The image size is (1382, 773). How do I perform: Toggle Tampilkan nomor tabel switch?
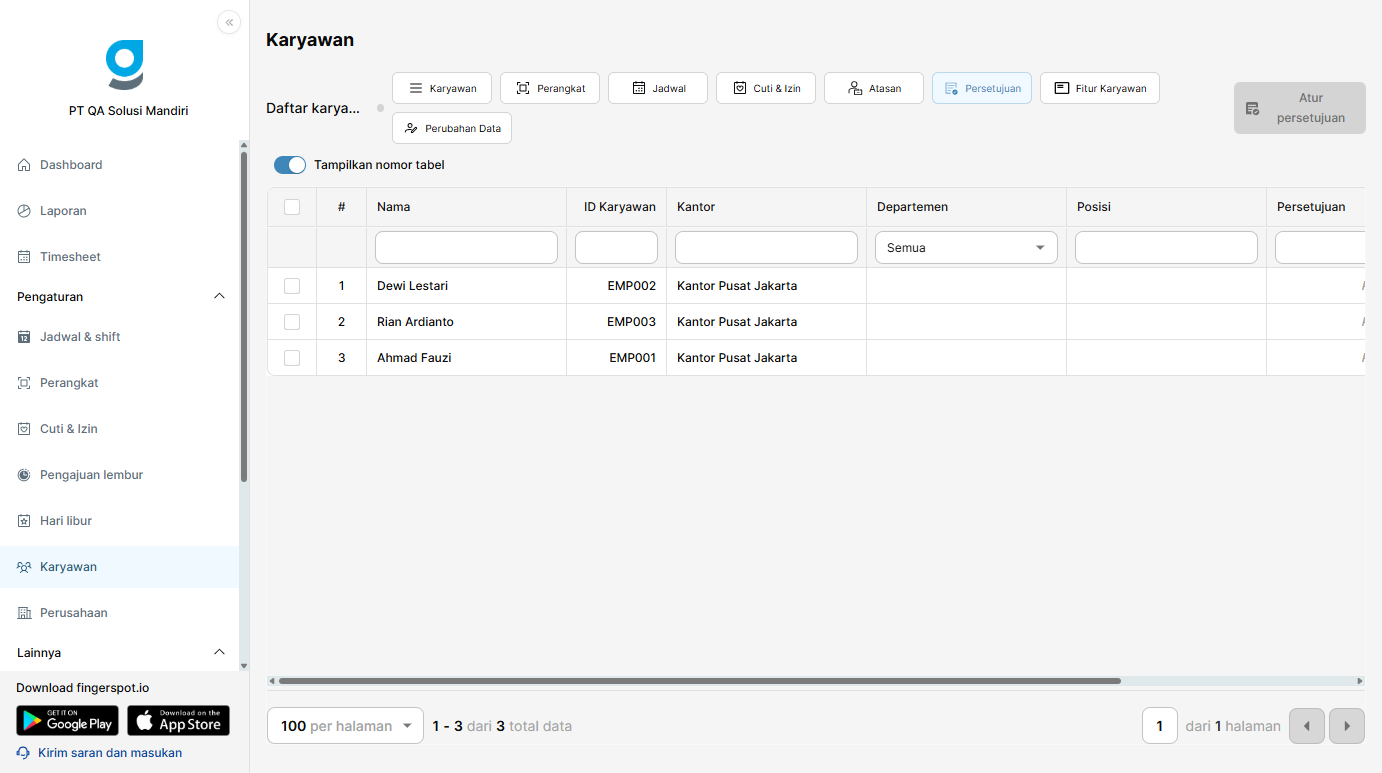290,165
